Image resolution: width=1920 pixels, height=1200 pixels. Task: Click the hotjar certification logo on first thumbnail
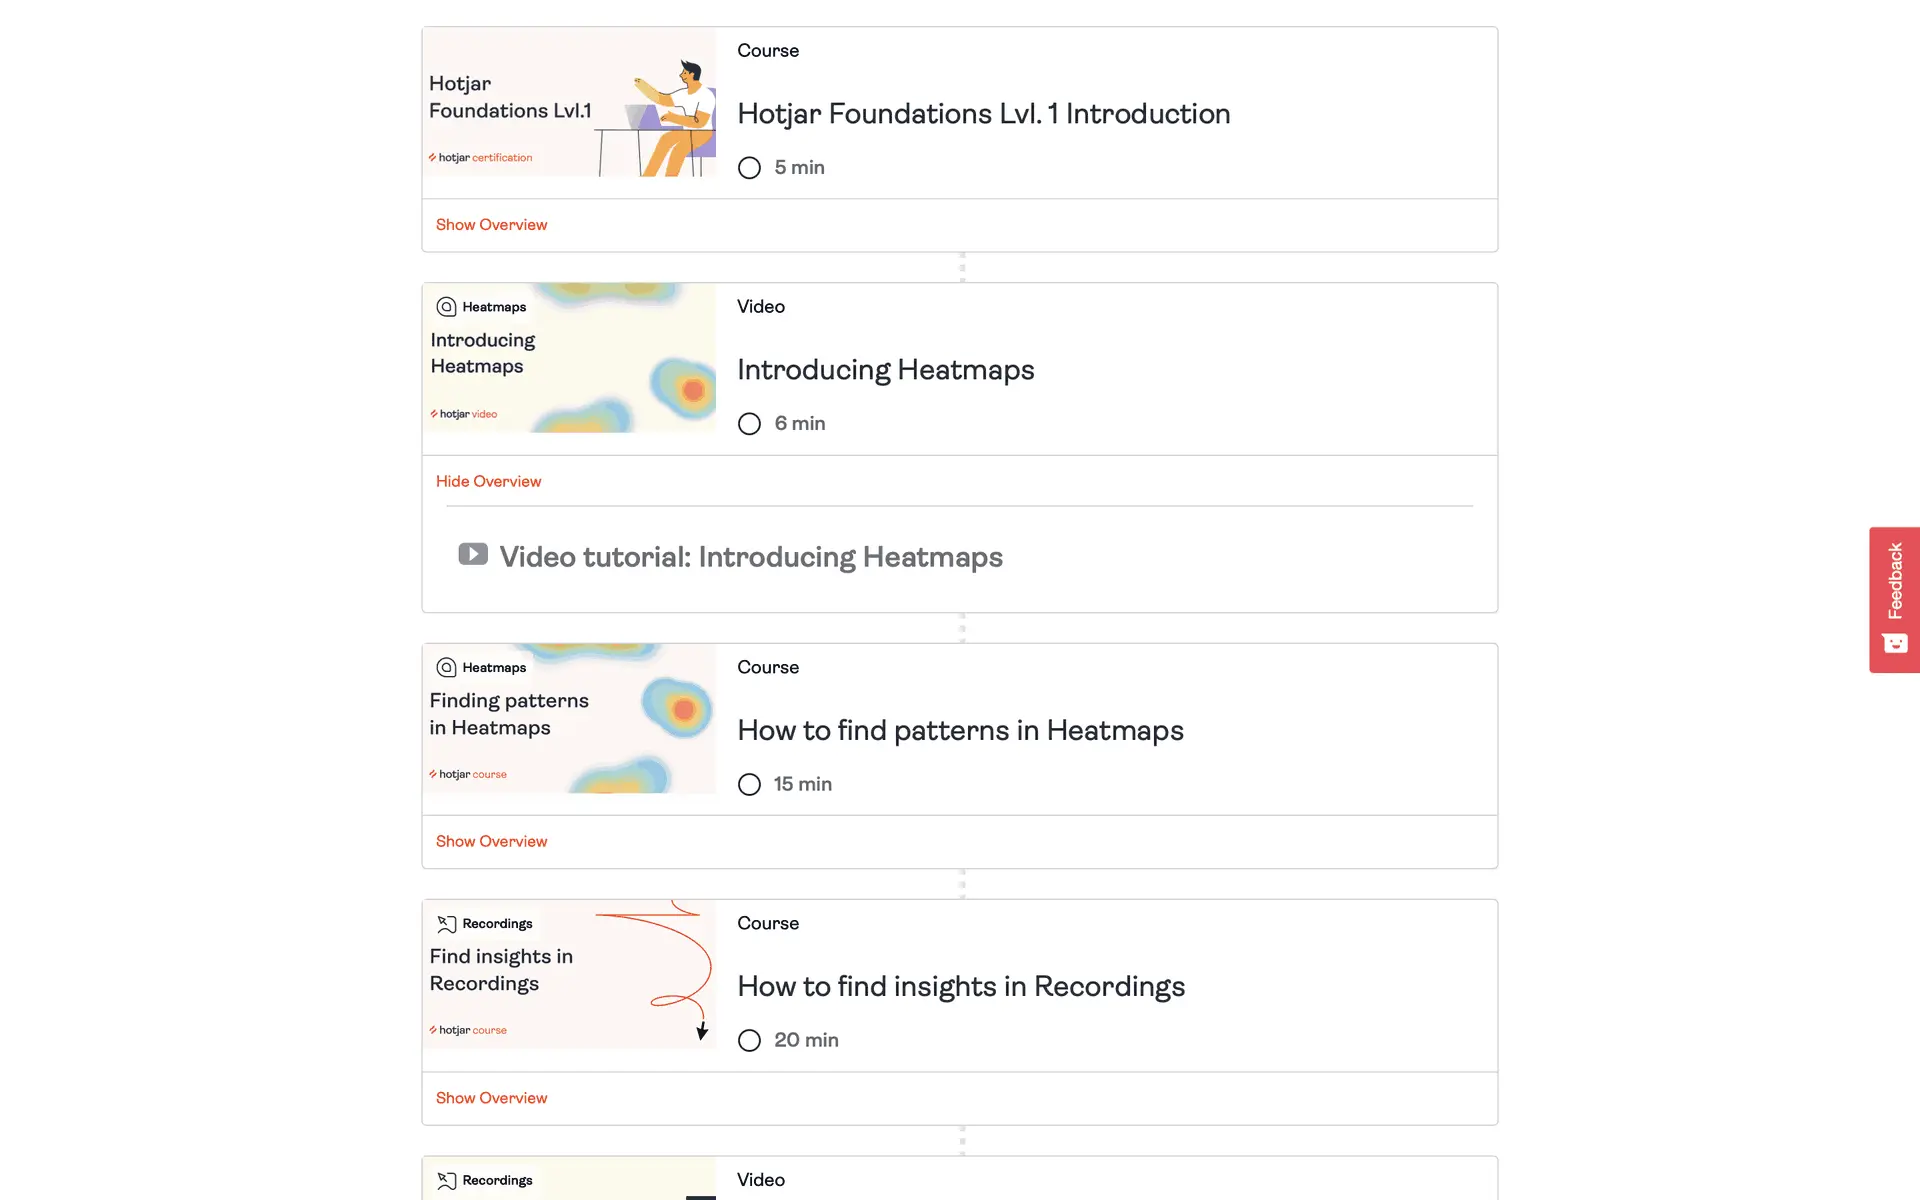click(481, 158)
